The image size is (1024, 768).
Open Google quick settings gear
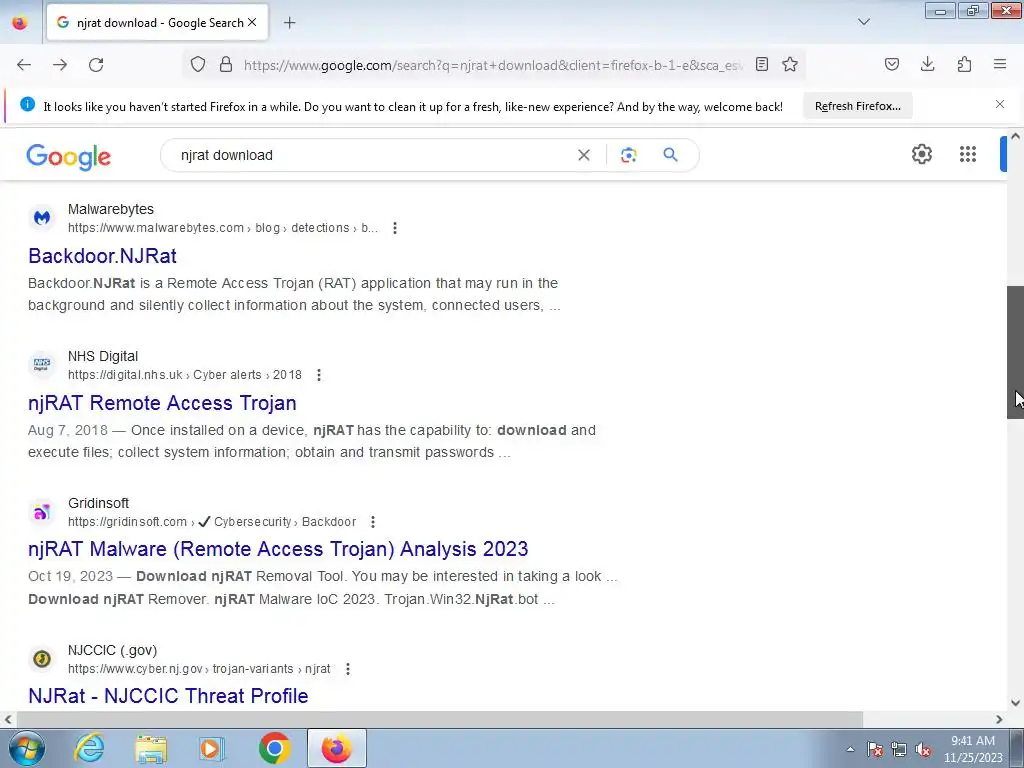pyautogui.click(x=921, y=154)
